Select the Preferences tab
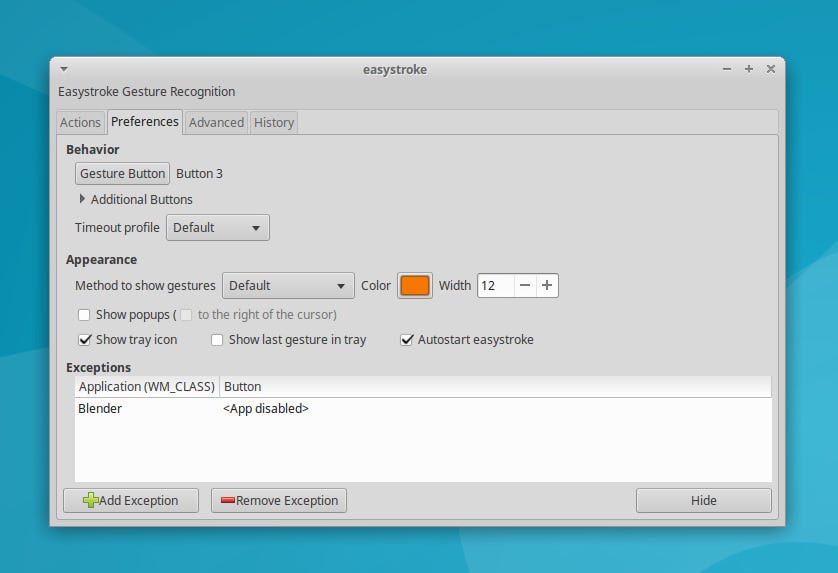 145,122
